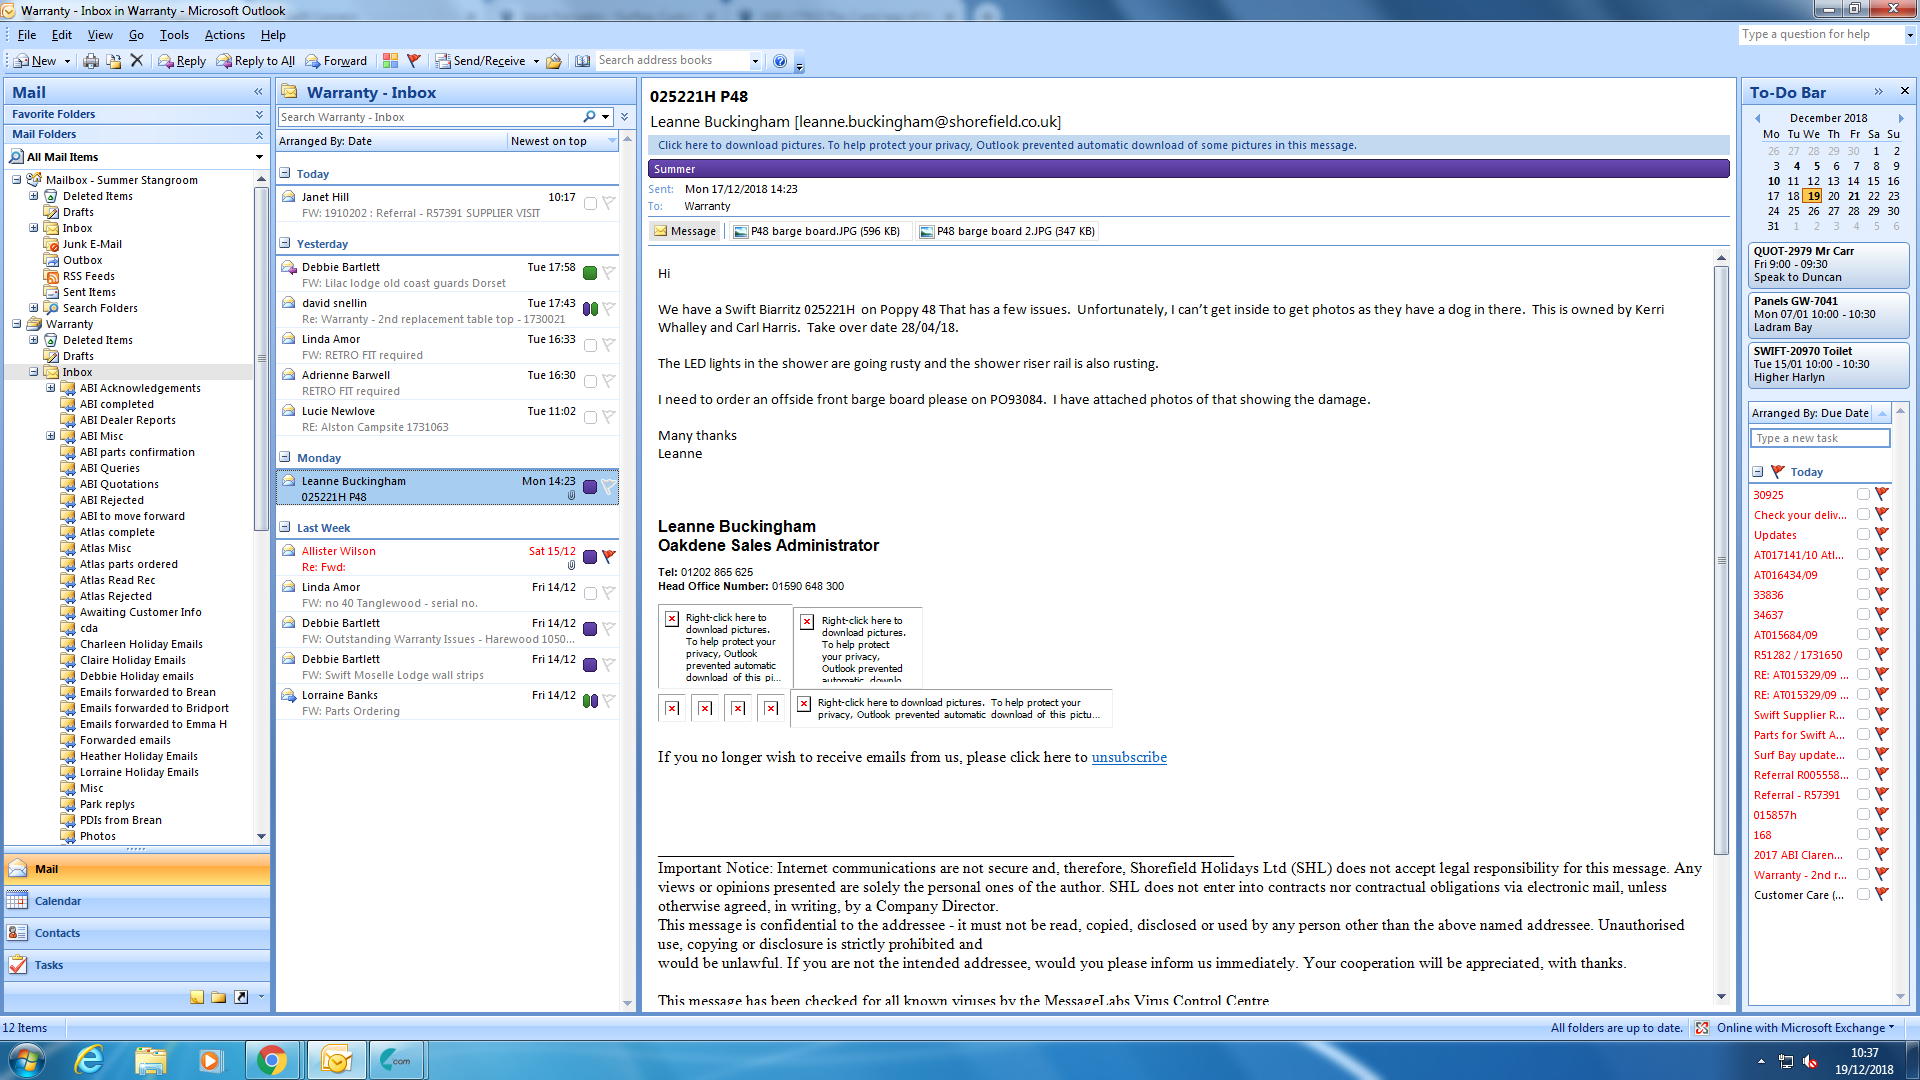Click the Follow Up flag toolbar icon

[413, 61]
